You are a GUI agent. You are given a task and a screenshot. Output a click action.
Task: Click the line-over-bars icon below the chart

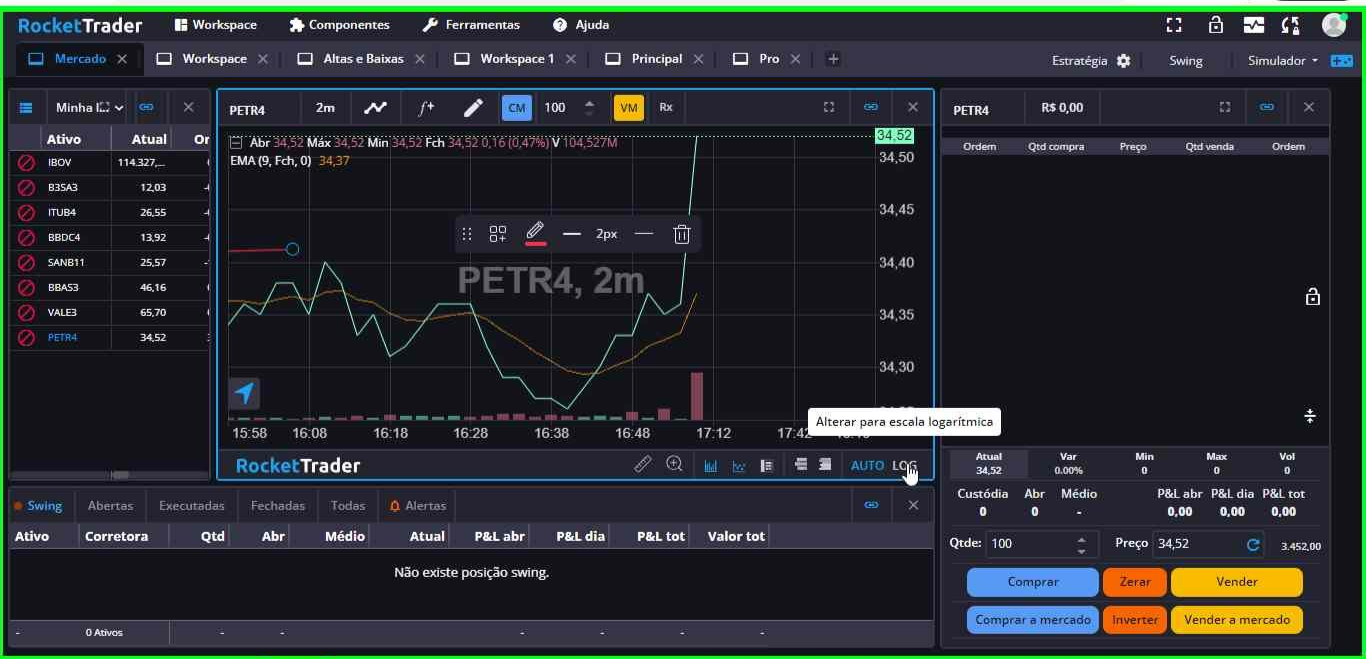[x=739, y=465]
